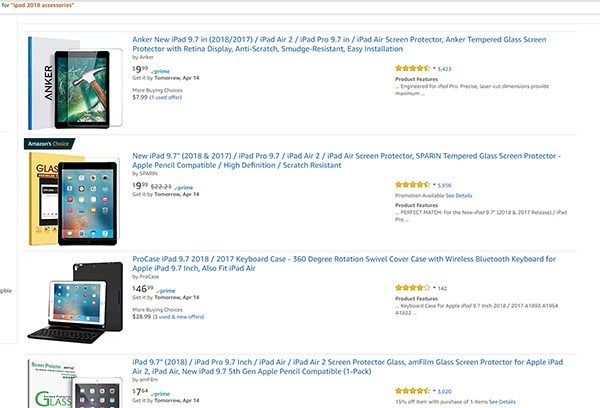The width and height of the screenshot is (600, 408).
Task: Open the Anker Tempered Glass Screen Protector title
Action: [x=339, y=44]
